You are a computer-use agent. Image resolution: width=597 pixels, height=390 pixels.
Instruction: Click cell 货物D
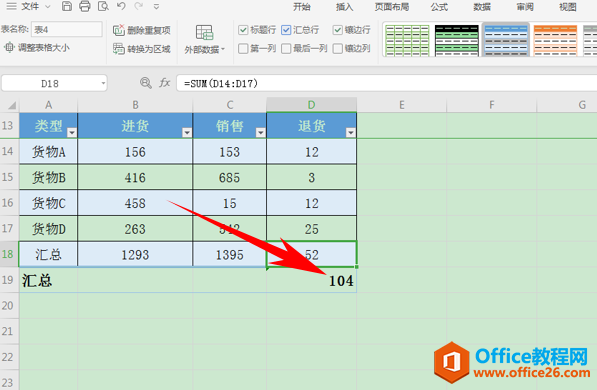tap(48, 229)
